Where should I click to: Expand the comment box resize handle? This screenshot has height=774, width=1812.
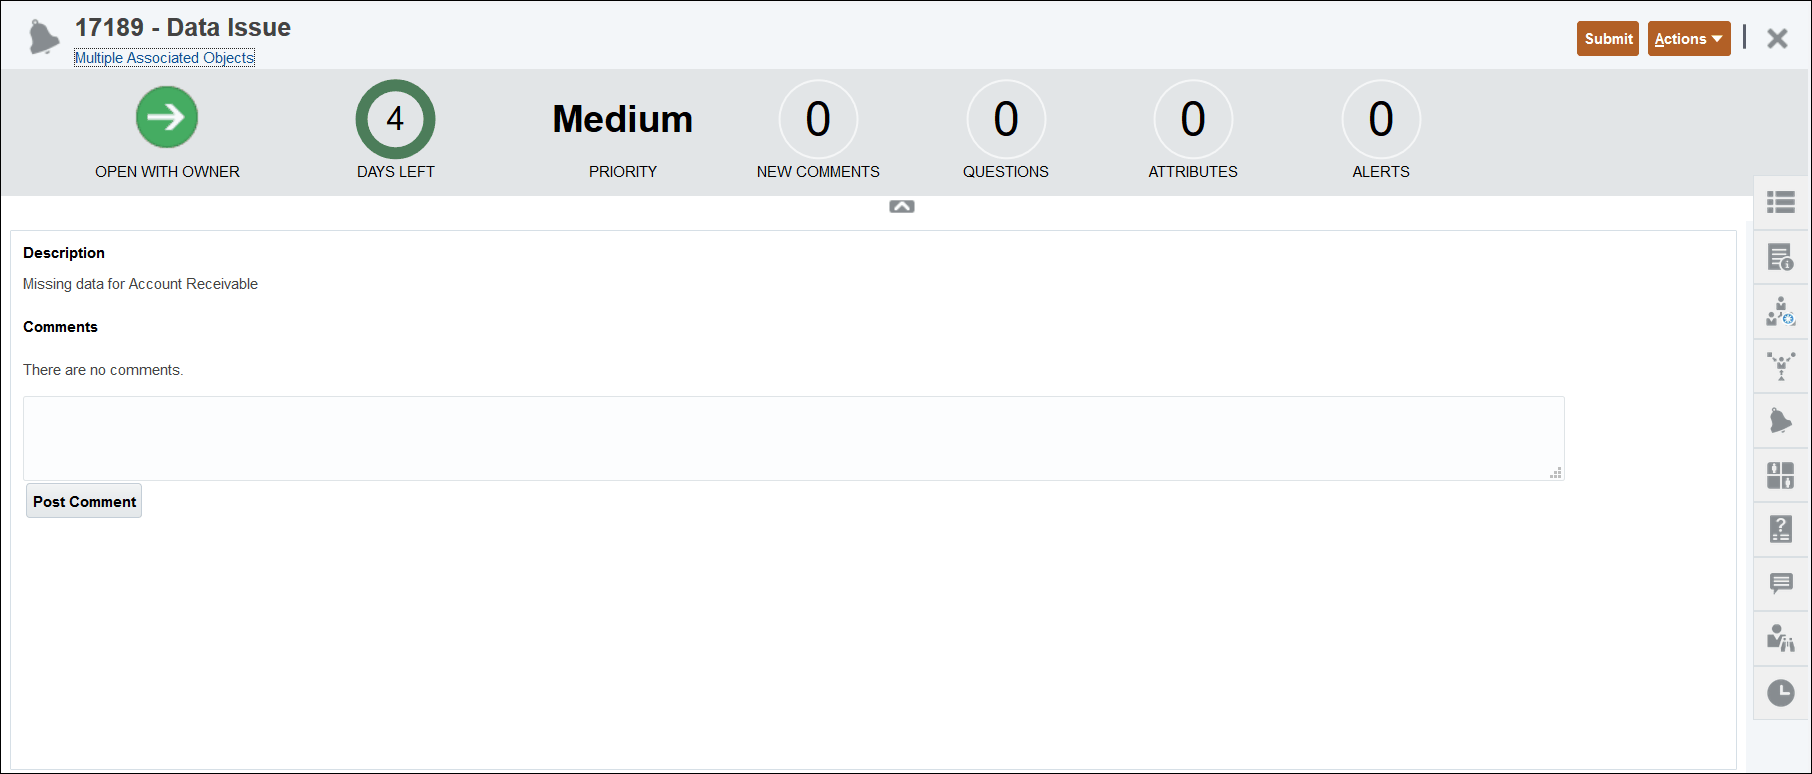[x=1556, y=473]
